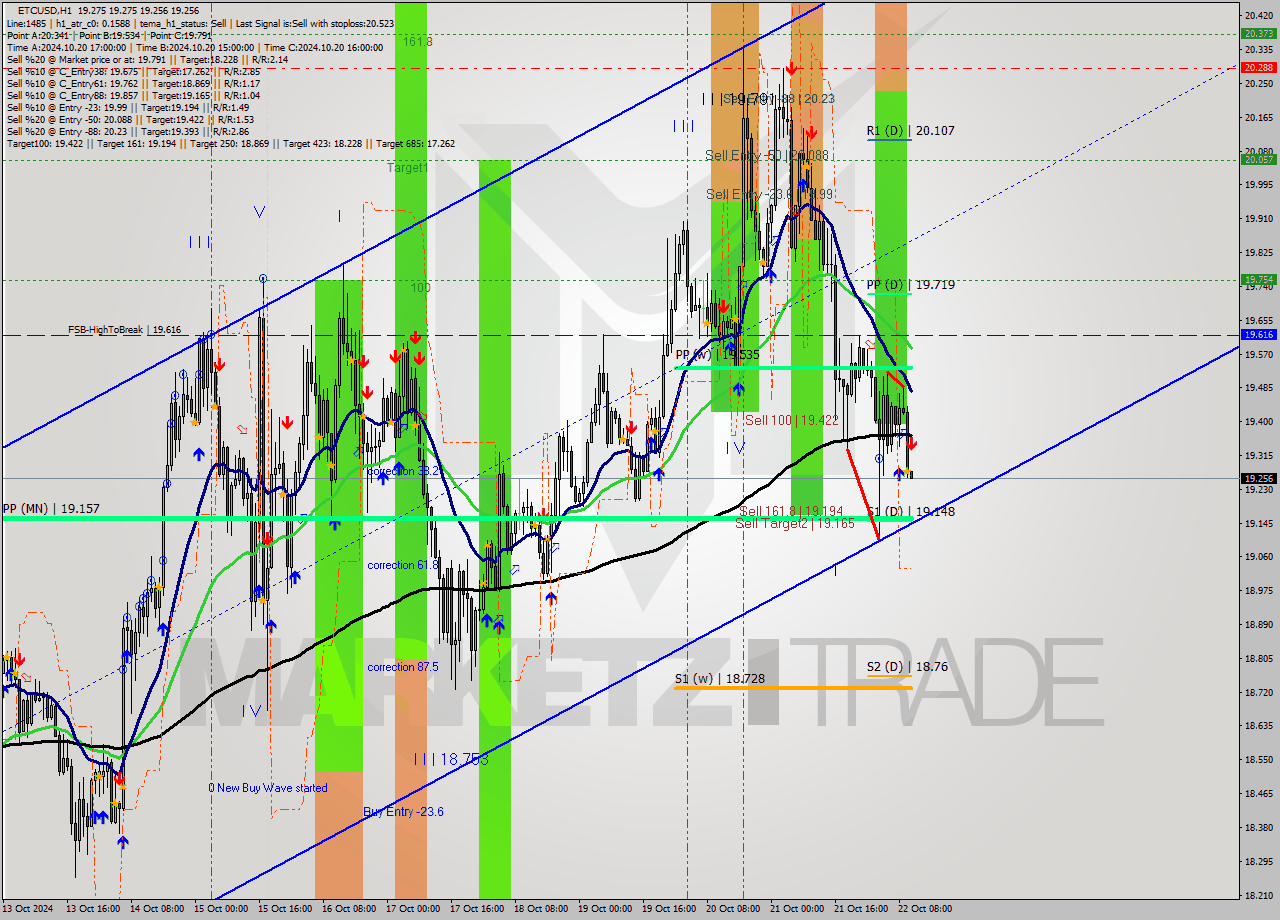This screenshot has width=1280, height=920.
Task: Click the red 20.288 price tag
Action: click(1258, 68)
